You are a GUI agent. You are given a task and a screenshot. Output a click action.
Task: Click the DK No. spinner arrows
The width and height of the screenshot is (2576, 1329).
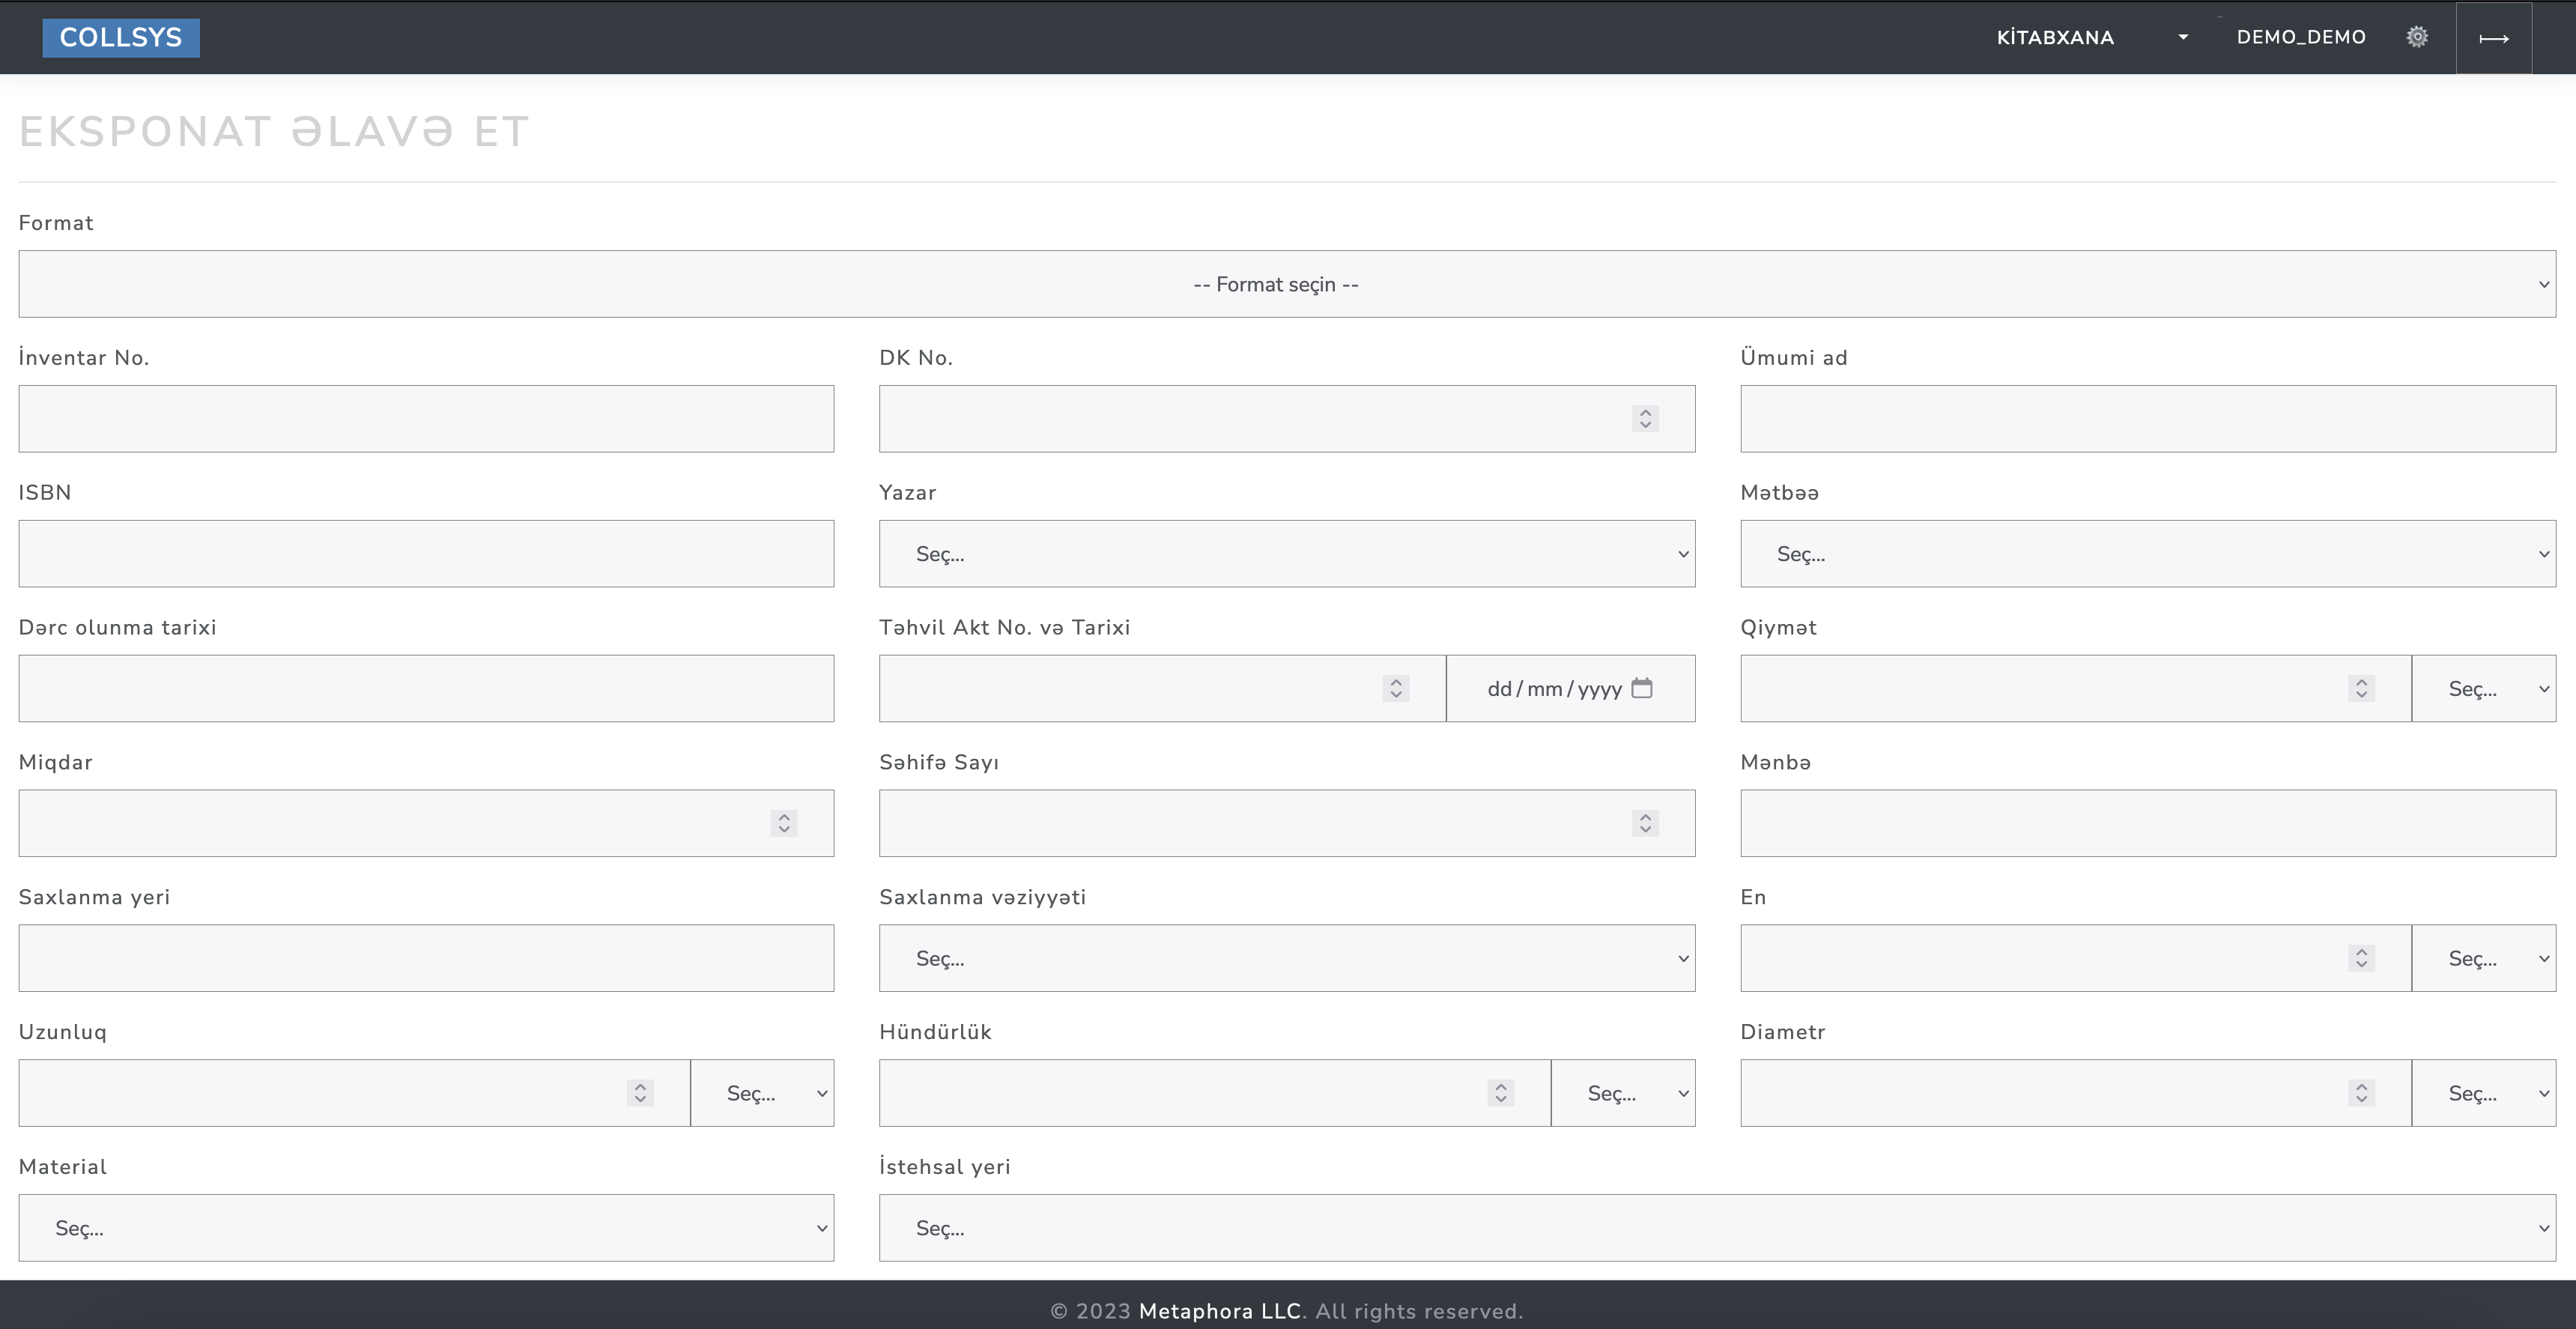point(1644,419)
